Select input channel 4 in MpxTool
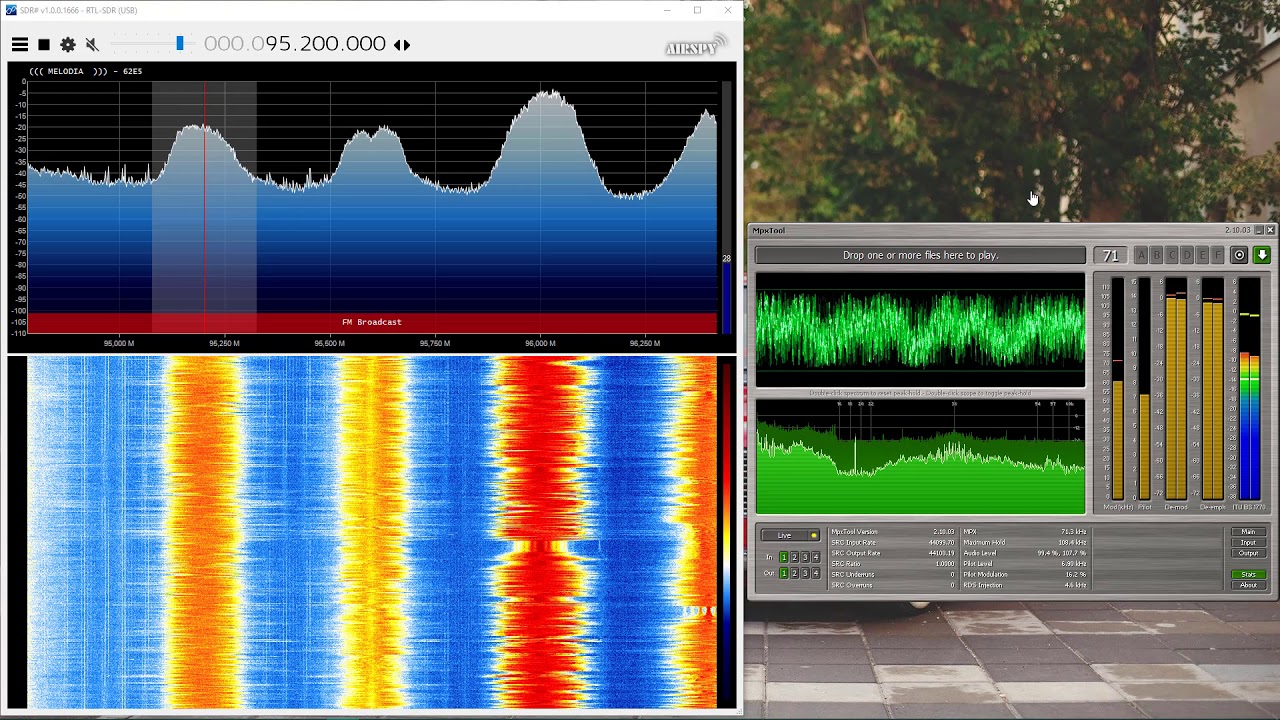The width and height of the screenshot is (1280, 720). (816, 557)
